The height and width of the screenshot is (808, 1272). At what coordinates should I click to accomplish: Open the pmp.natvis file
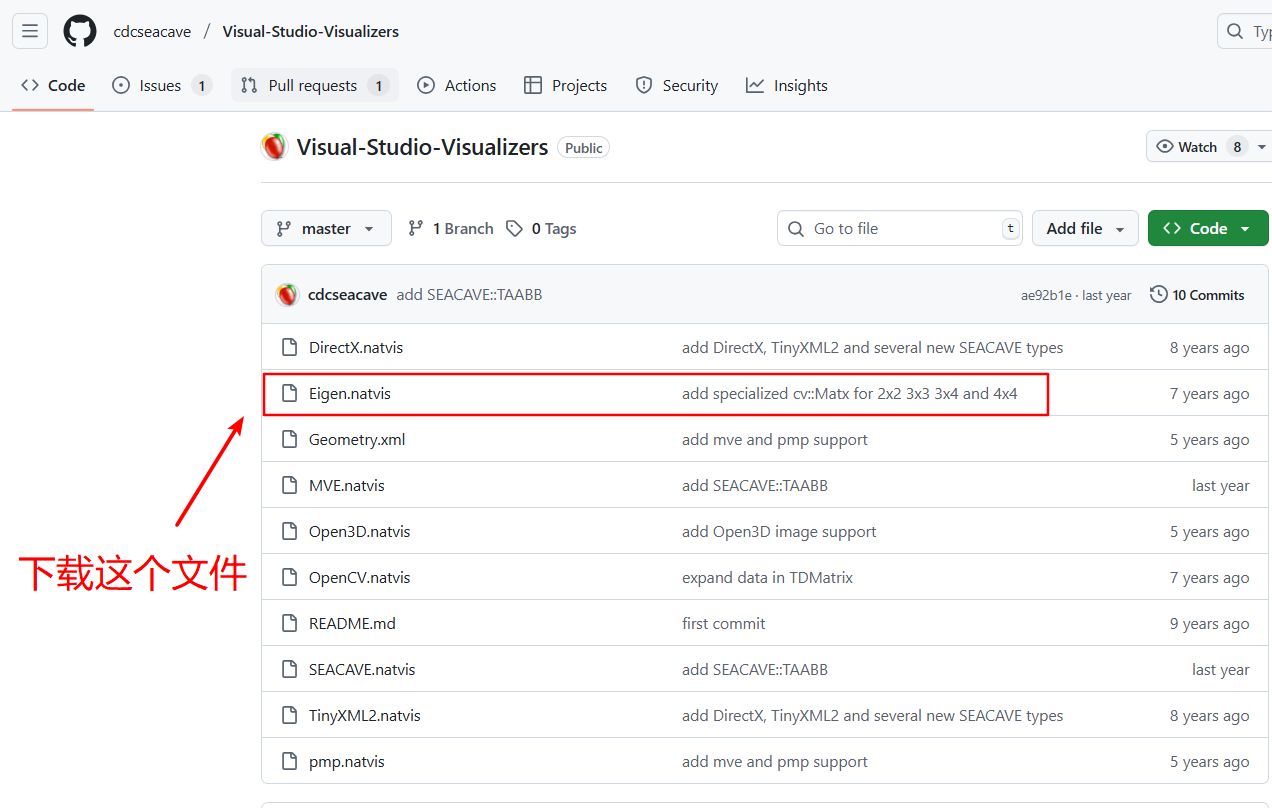[x=347, y=762]
